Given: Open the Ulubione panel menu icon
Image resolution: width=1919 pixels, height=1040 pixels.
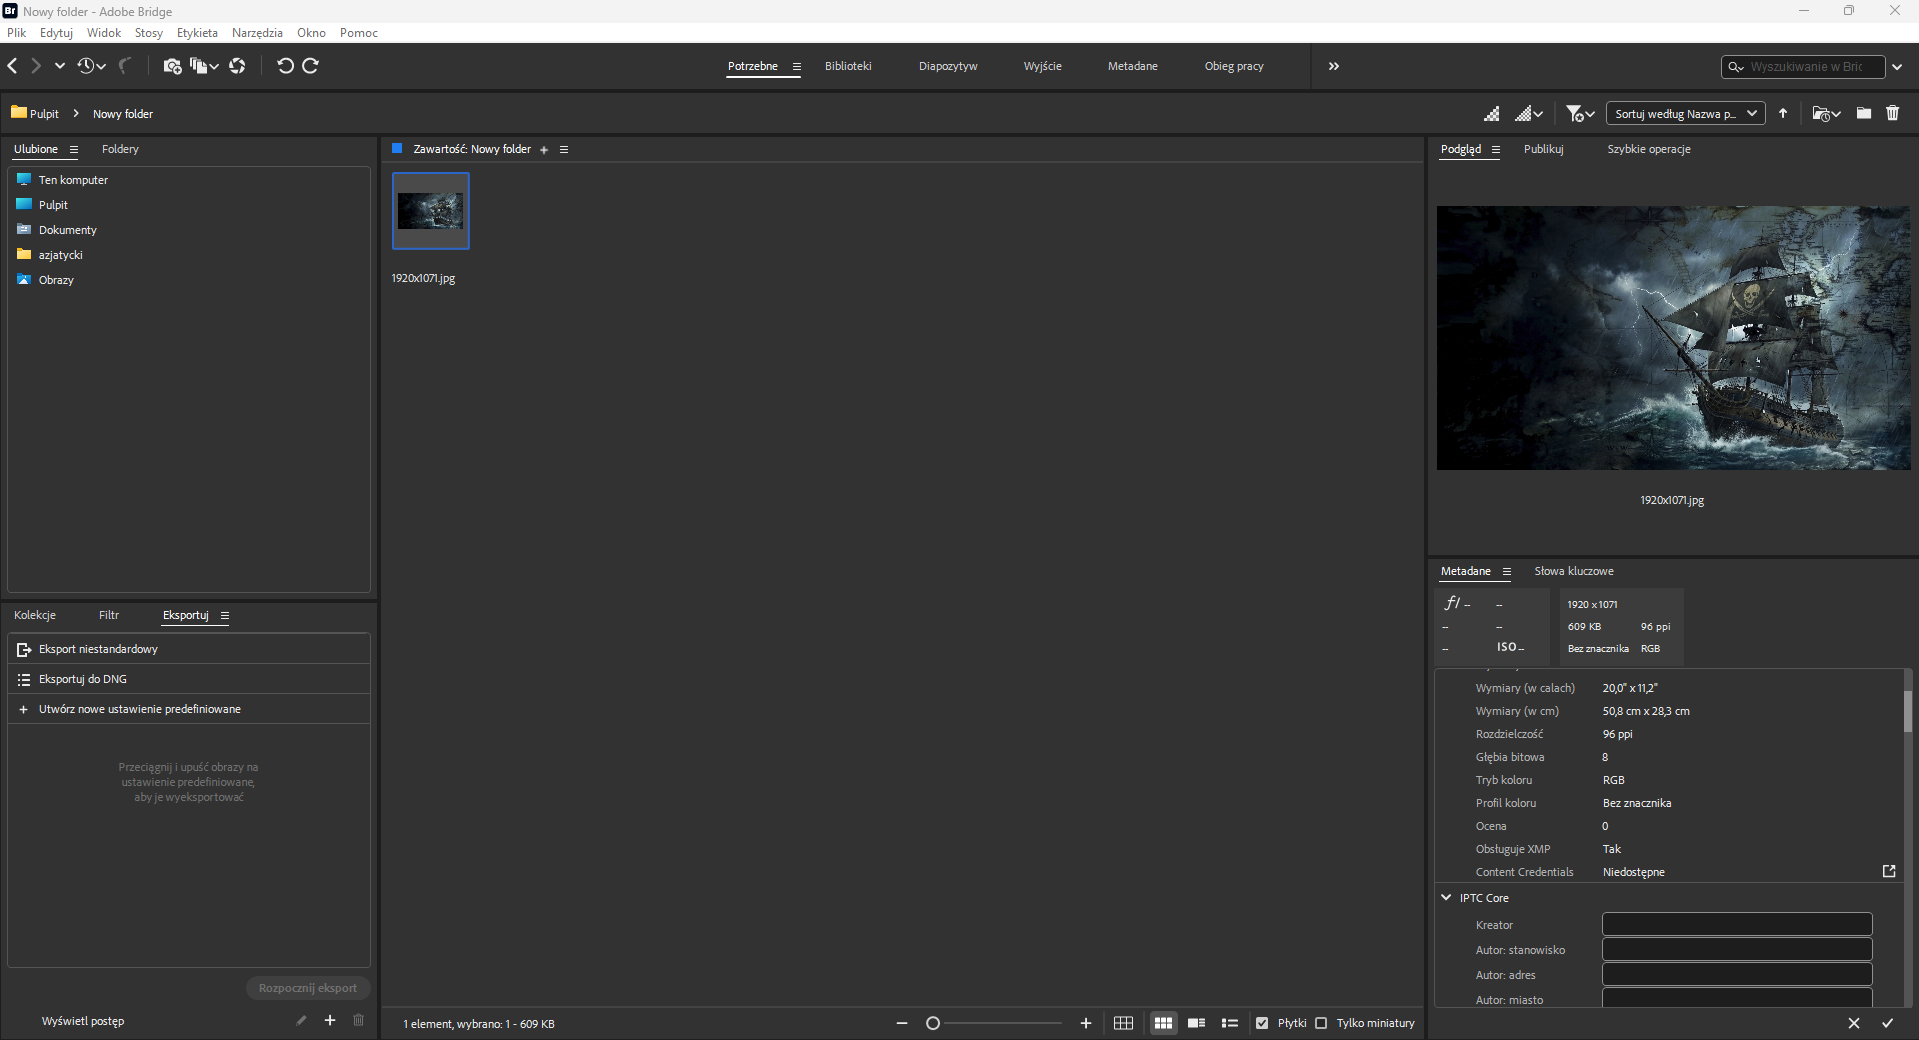Looking at the screenshot, I should click(74, 150).
